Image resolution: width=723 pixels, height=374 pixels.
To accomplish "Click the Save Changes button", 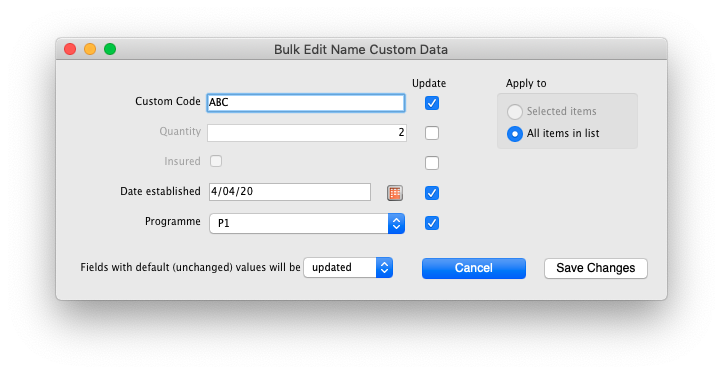I will coord(596,268).
